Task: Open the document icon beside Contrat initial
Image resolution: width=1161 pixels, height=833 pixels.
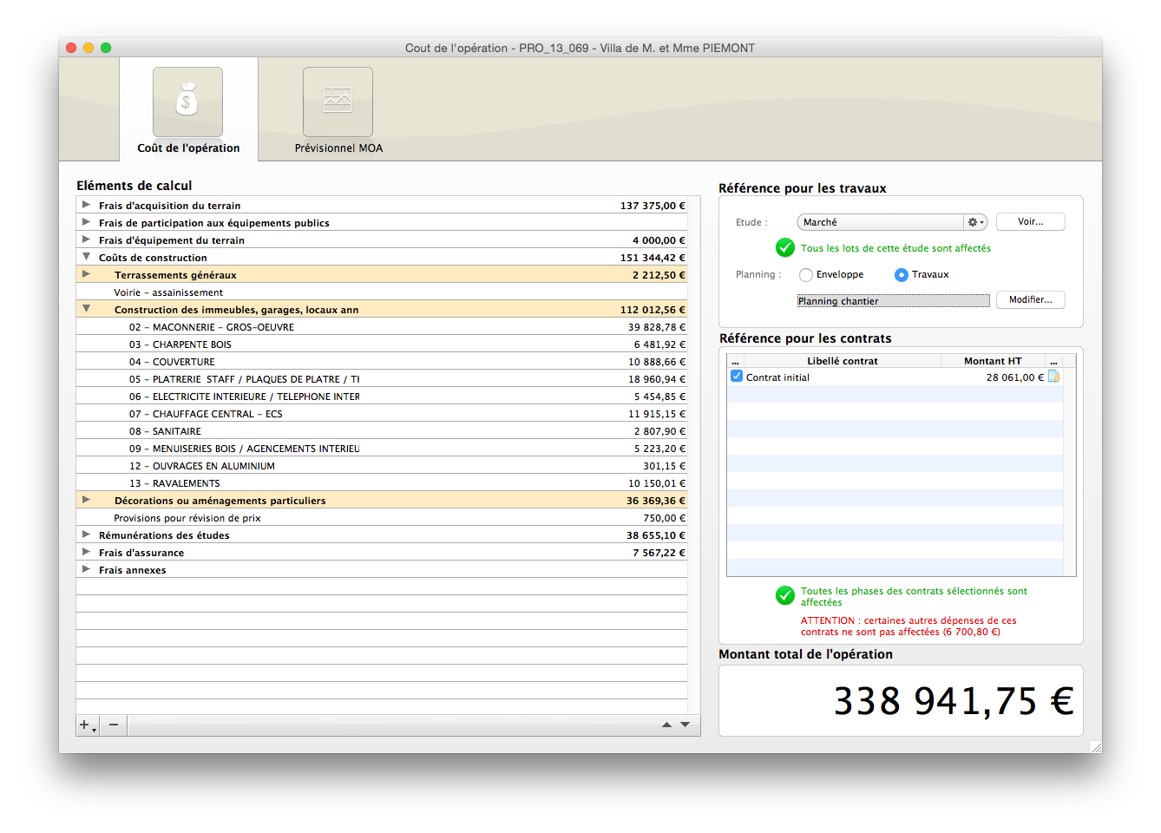Action: click(1054, 377)
